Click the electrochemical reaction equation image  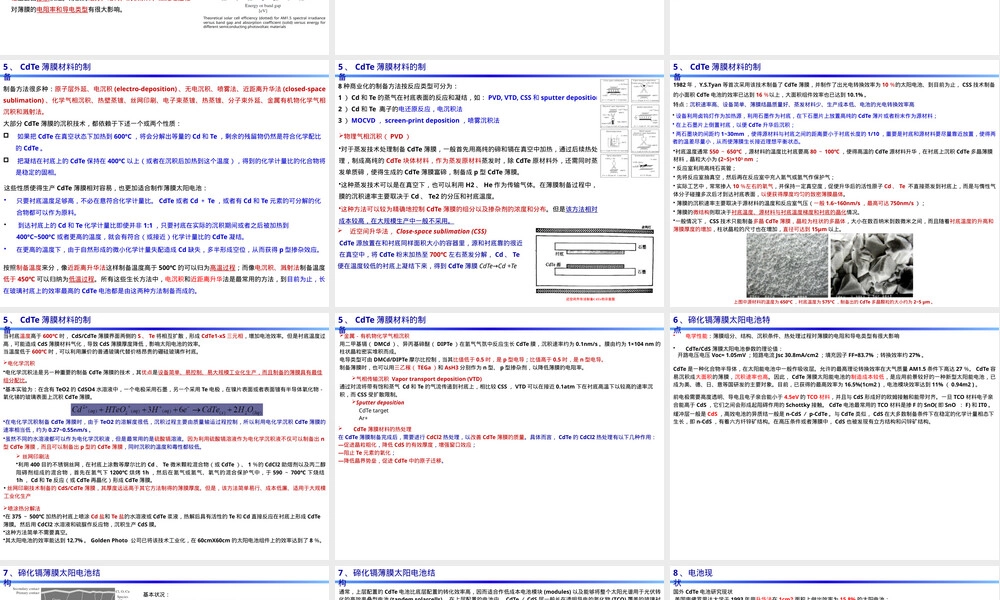pyautogui.click(x=166, y=410)
